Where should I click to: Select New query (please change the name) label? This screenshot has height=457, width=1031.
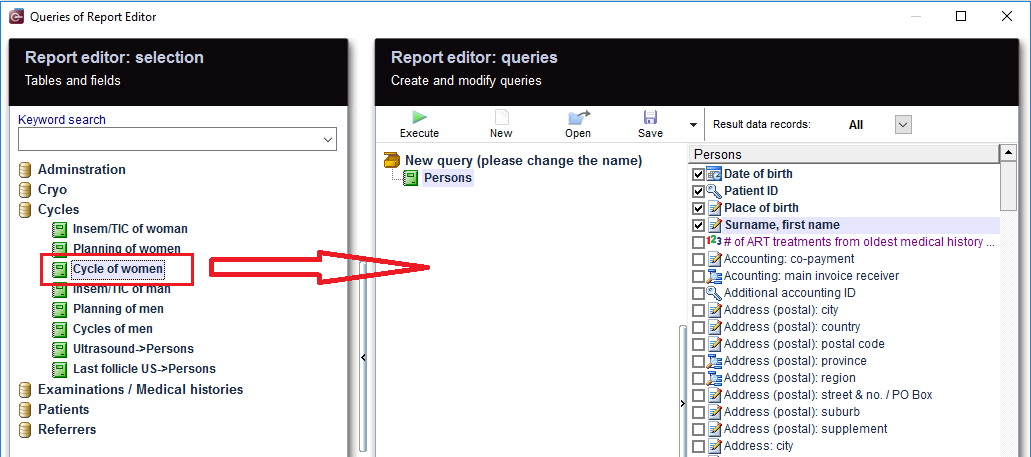tap(523, 160)
